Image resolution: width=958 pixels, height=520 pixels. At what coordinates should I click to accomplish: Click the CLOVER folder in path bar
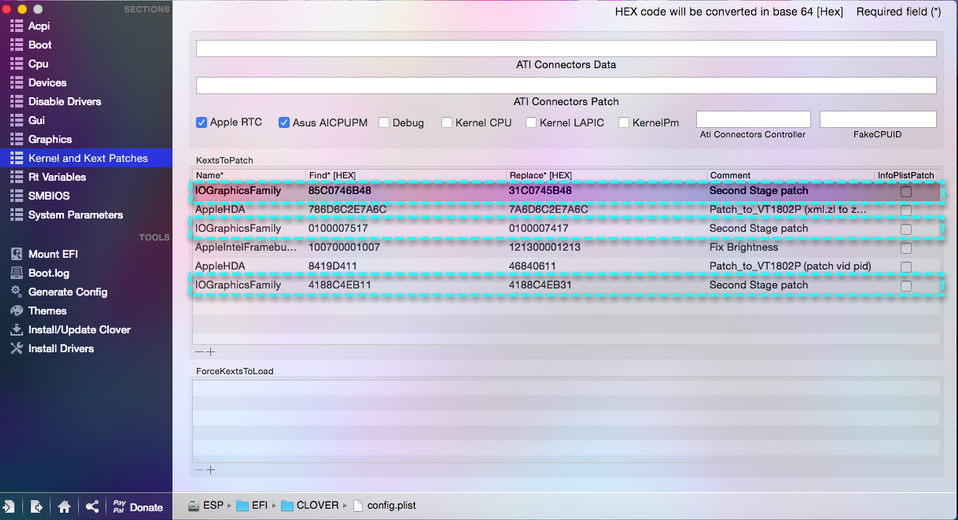pos(309,505)
